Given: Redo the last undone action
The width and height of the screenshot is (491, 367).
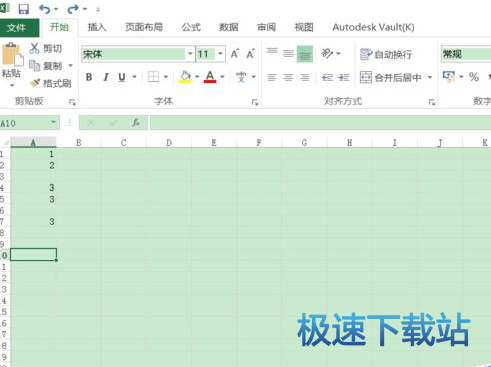Looking at the screenshot, I should click(72, 9).
